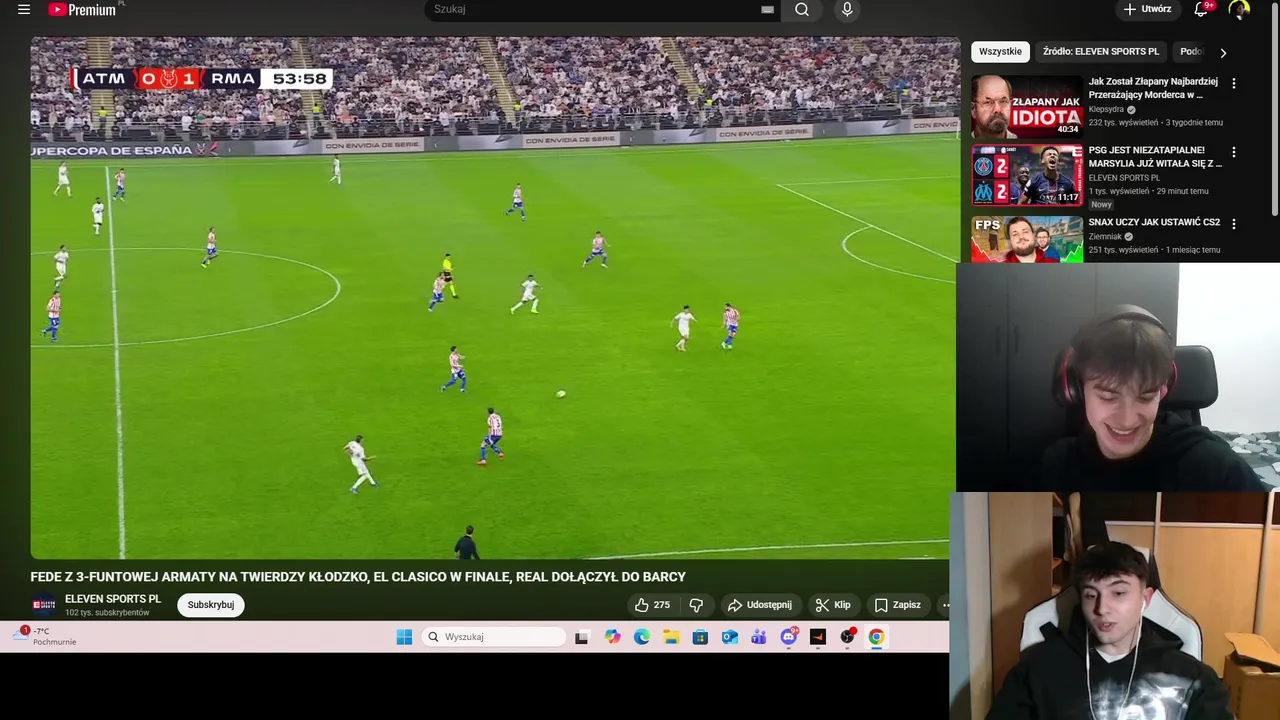The image size is (1280, 720).
Task: Like the video with thumbs-up 275
Action: pos(652,605)
